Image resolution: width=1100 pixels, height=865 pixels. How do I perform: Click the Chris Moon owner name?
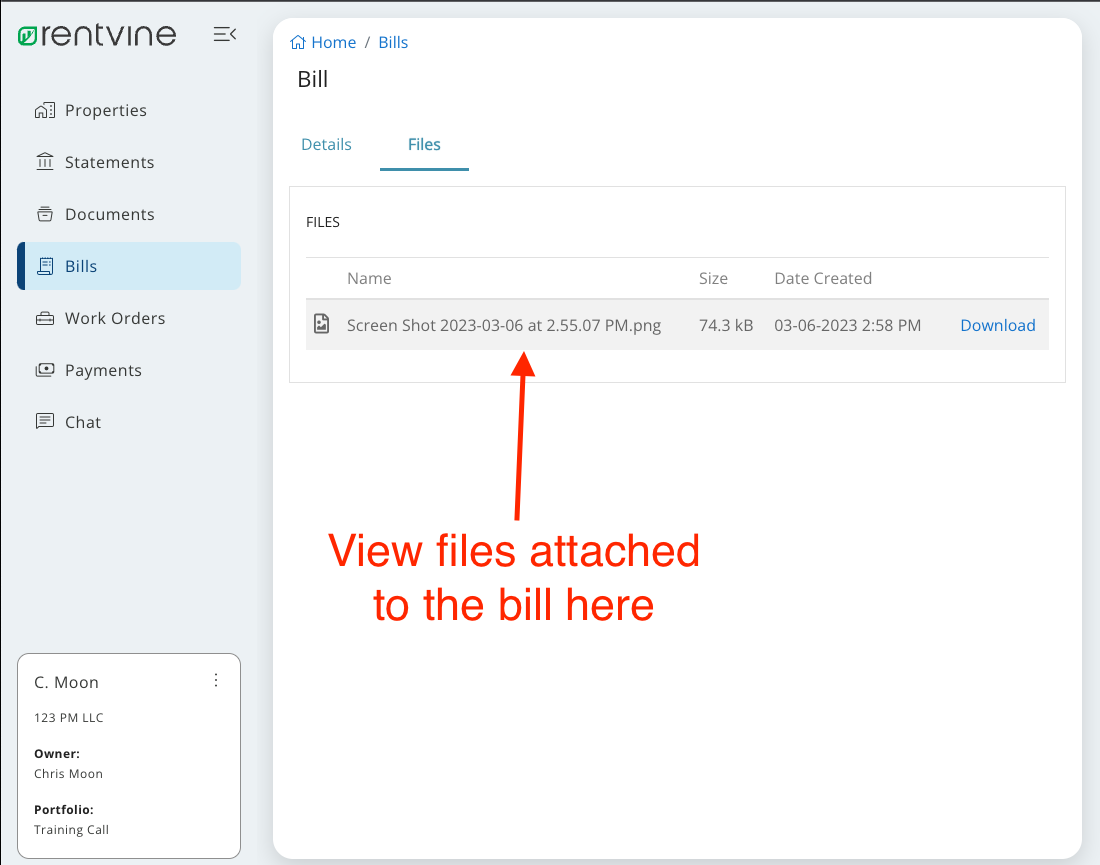click(x=68, y=773)
